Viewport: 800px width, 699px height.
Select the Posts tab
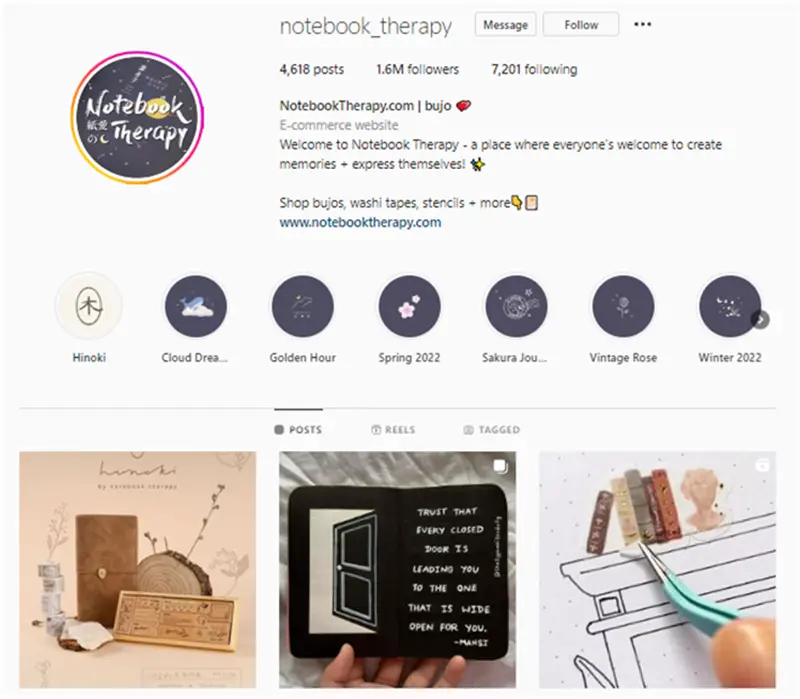[298, 430]
